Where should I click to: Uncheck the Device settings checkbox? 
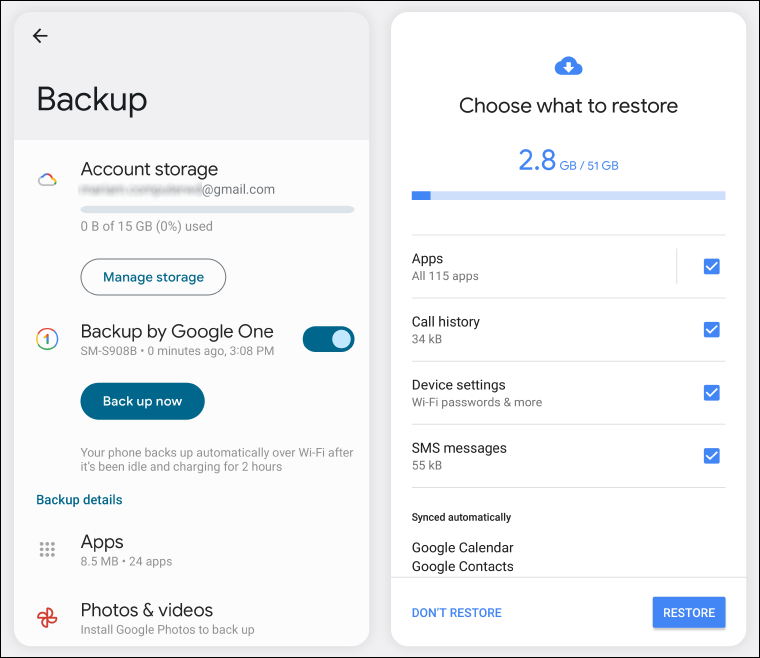tap(711, 392)
